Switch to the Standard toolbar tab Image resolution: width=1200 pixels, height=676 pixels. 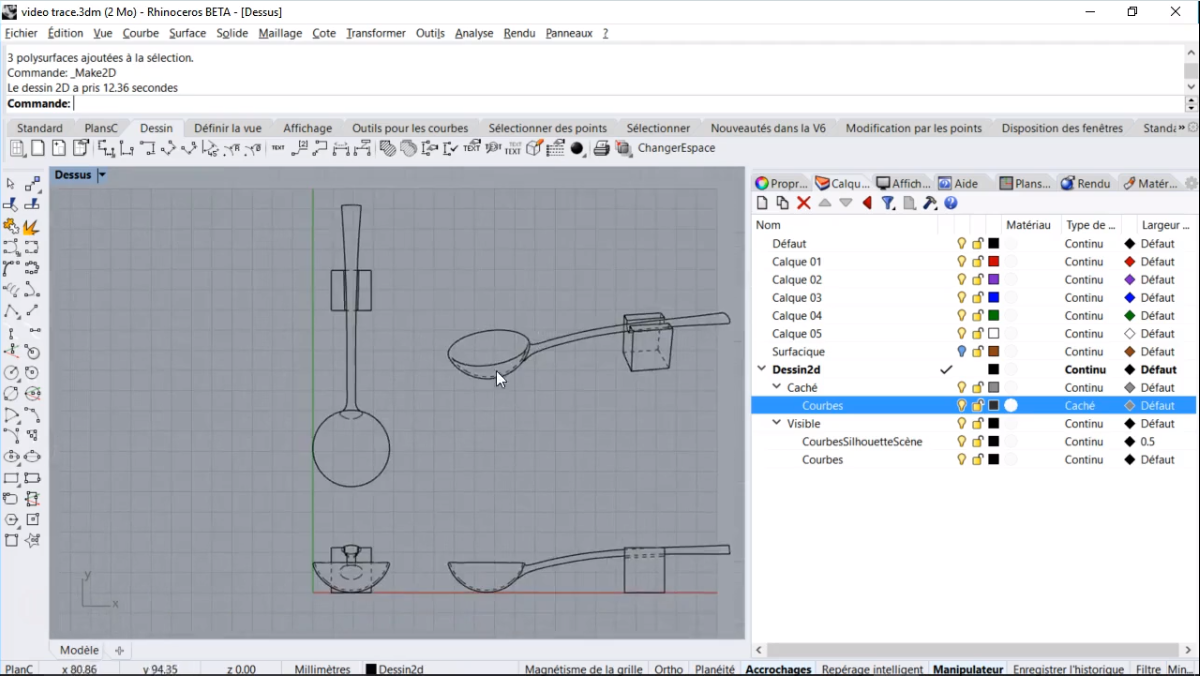40,128
